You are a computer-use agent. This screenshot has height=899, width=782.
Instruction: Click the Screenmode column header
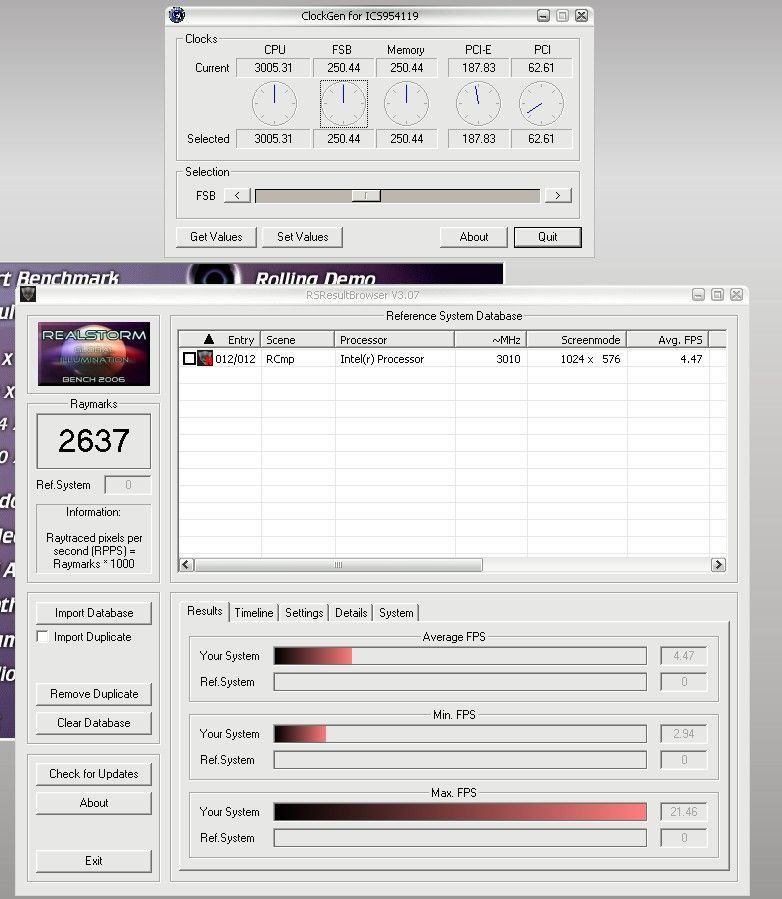[577, 339]
